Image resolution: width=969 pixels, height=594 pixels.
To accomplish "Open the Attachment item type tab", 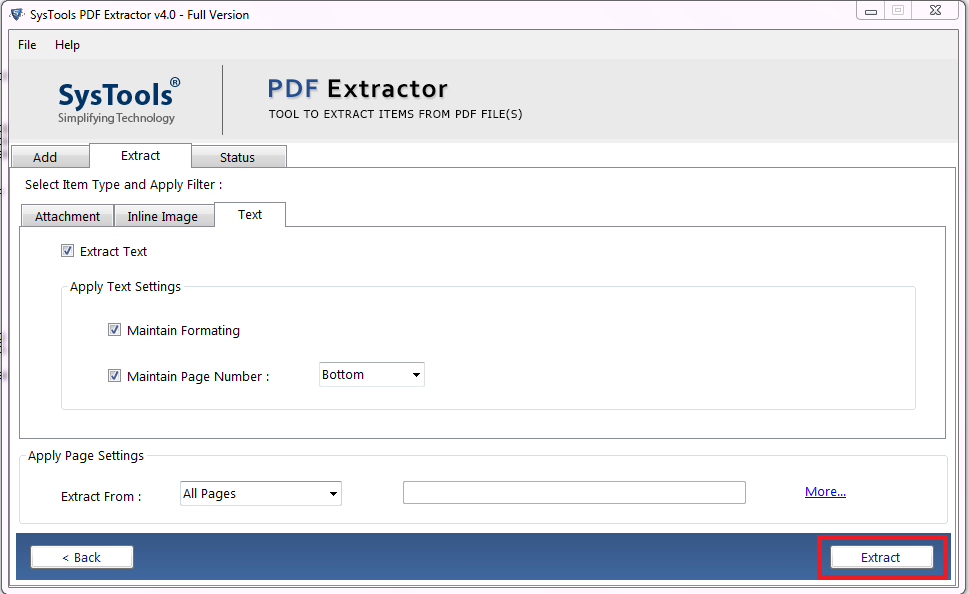I will coord(67,216).
